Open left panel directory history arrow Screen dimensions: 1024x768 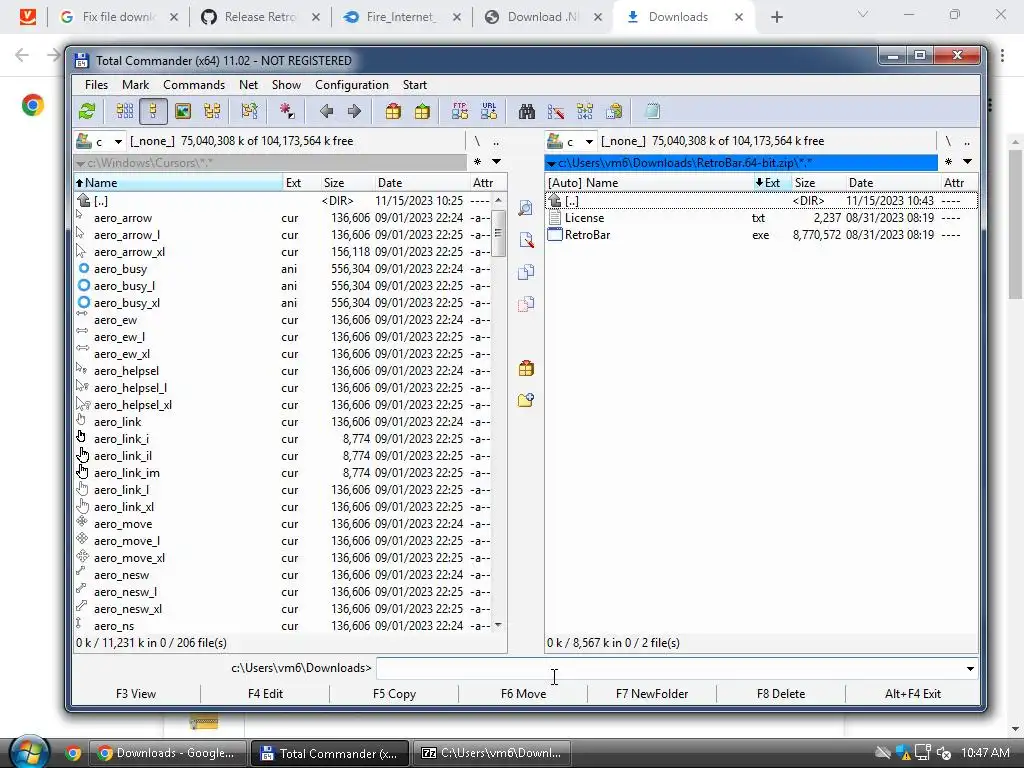[496, 162]
